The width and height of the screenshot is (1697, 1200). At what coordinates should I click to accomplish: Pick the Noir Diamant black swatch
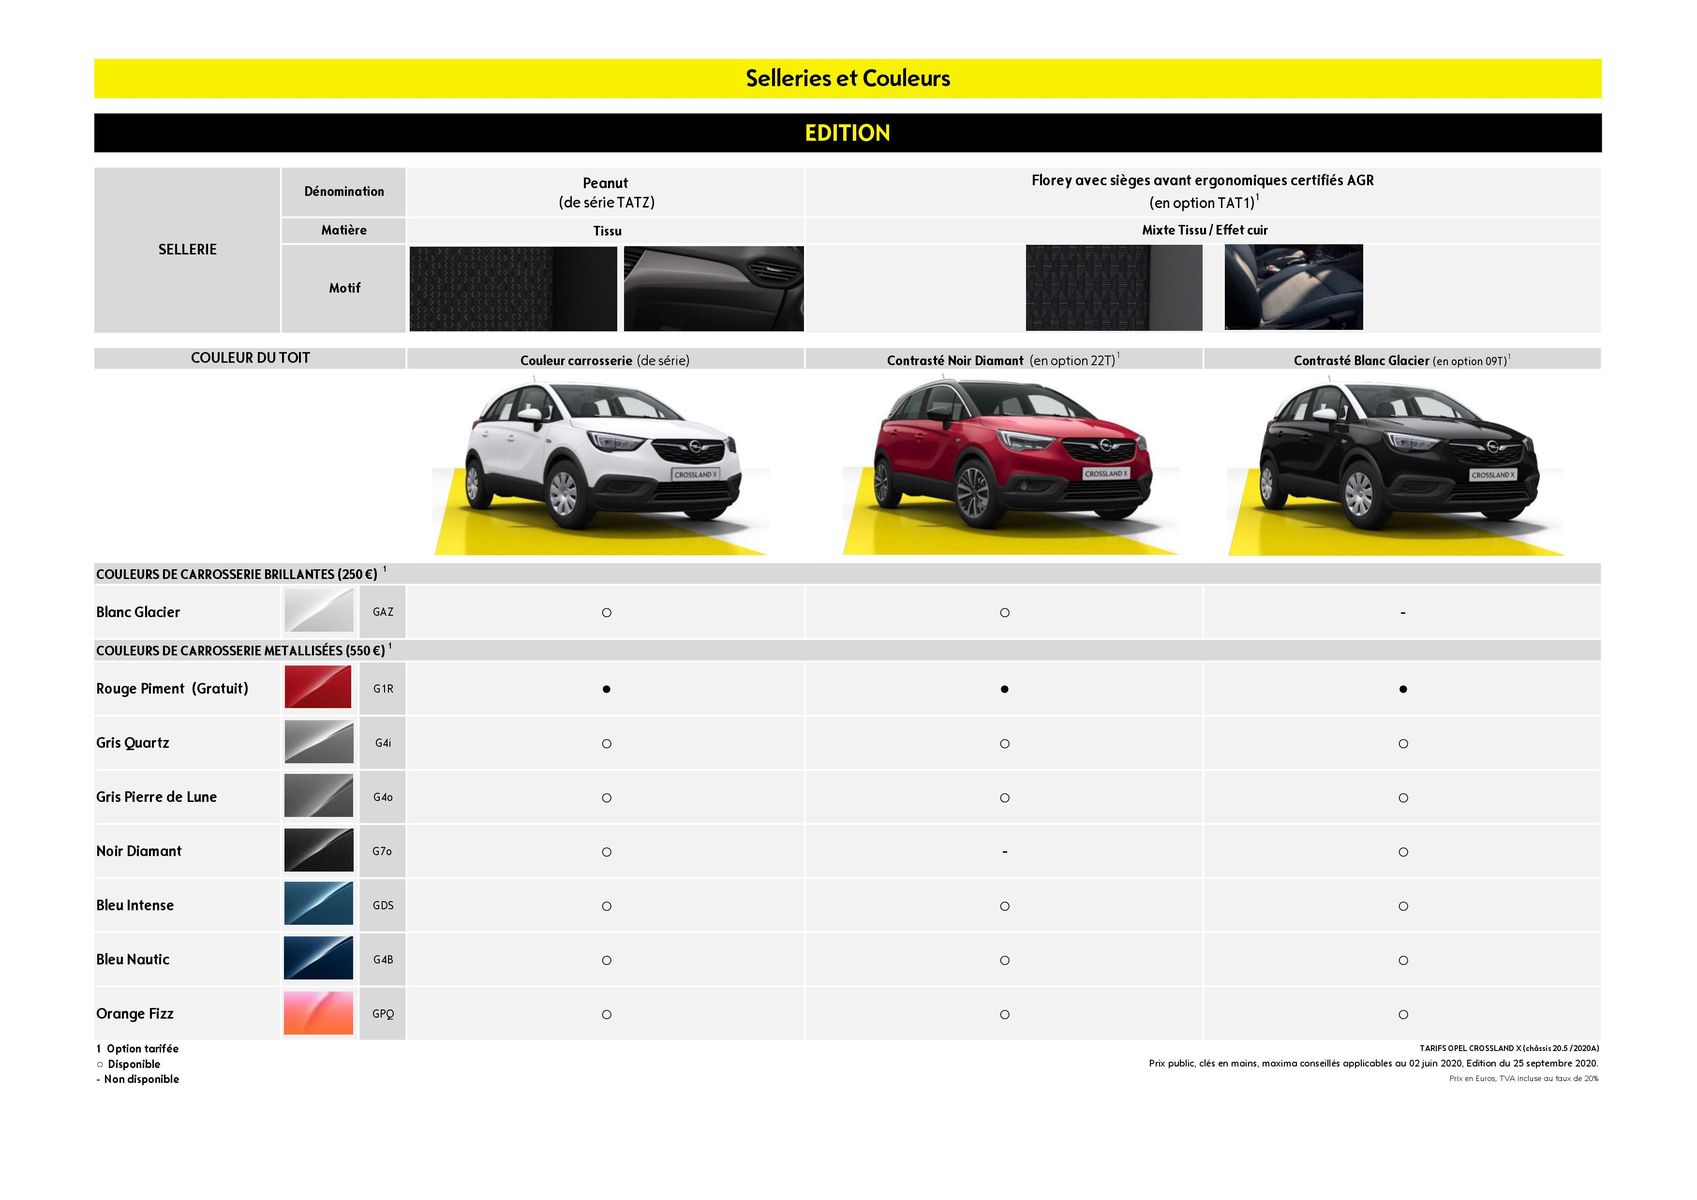coord(319,851)
